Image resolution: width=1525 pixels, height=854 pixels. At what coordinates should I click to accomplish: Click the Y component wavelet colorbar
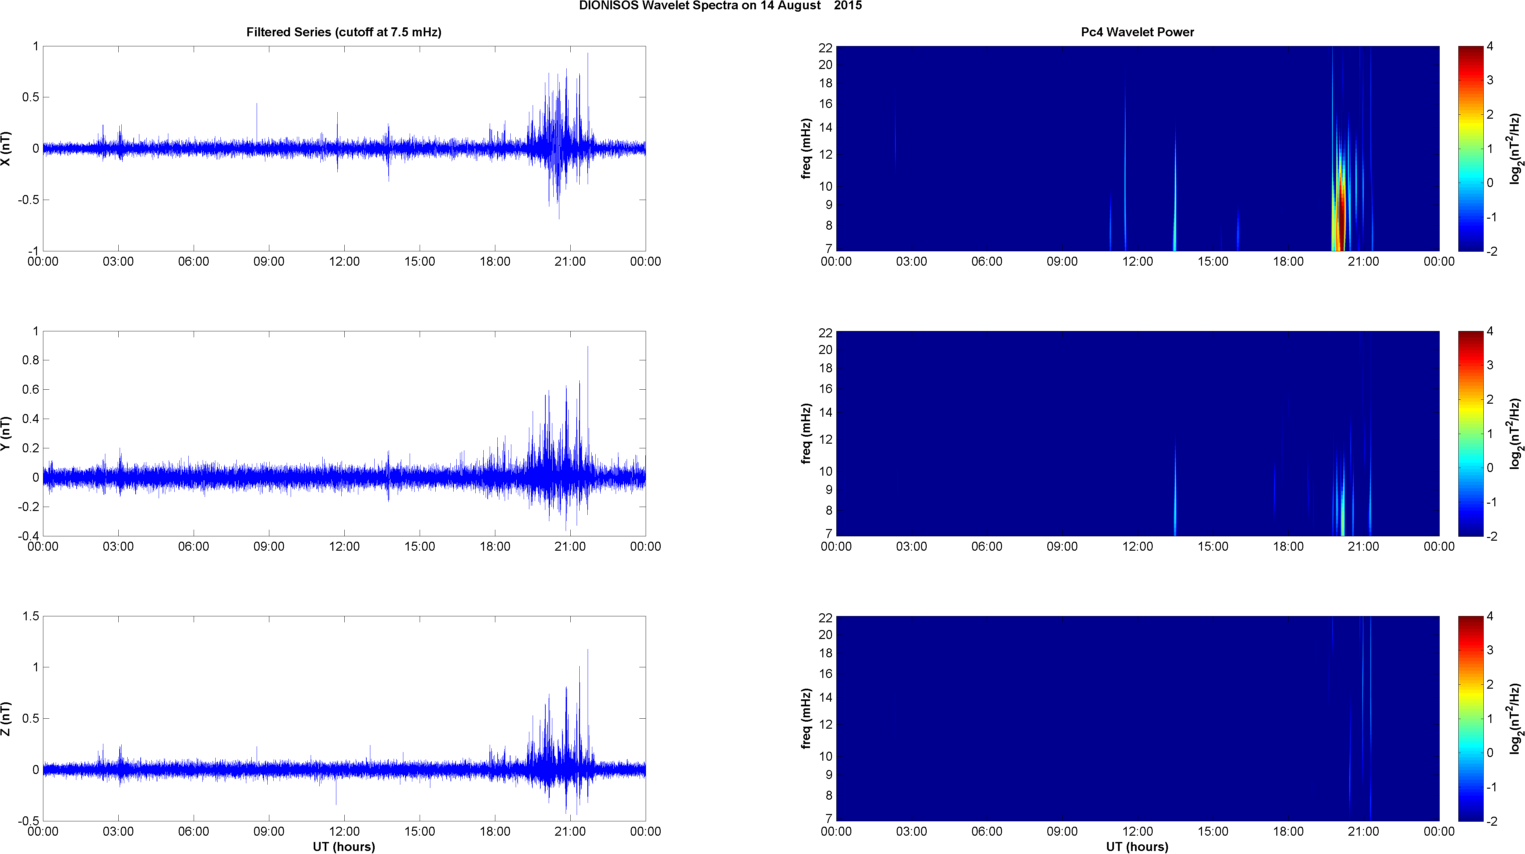pyautogui.click(x=1470, y=433)
